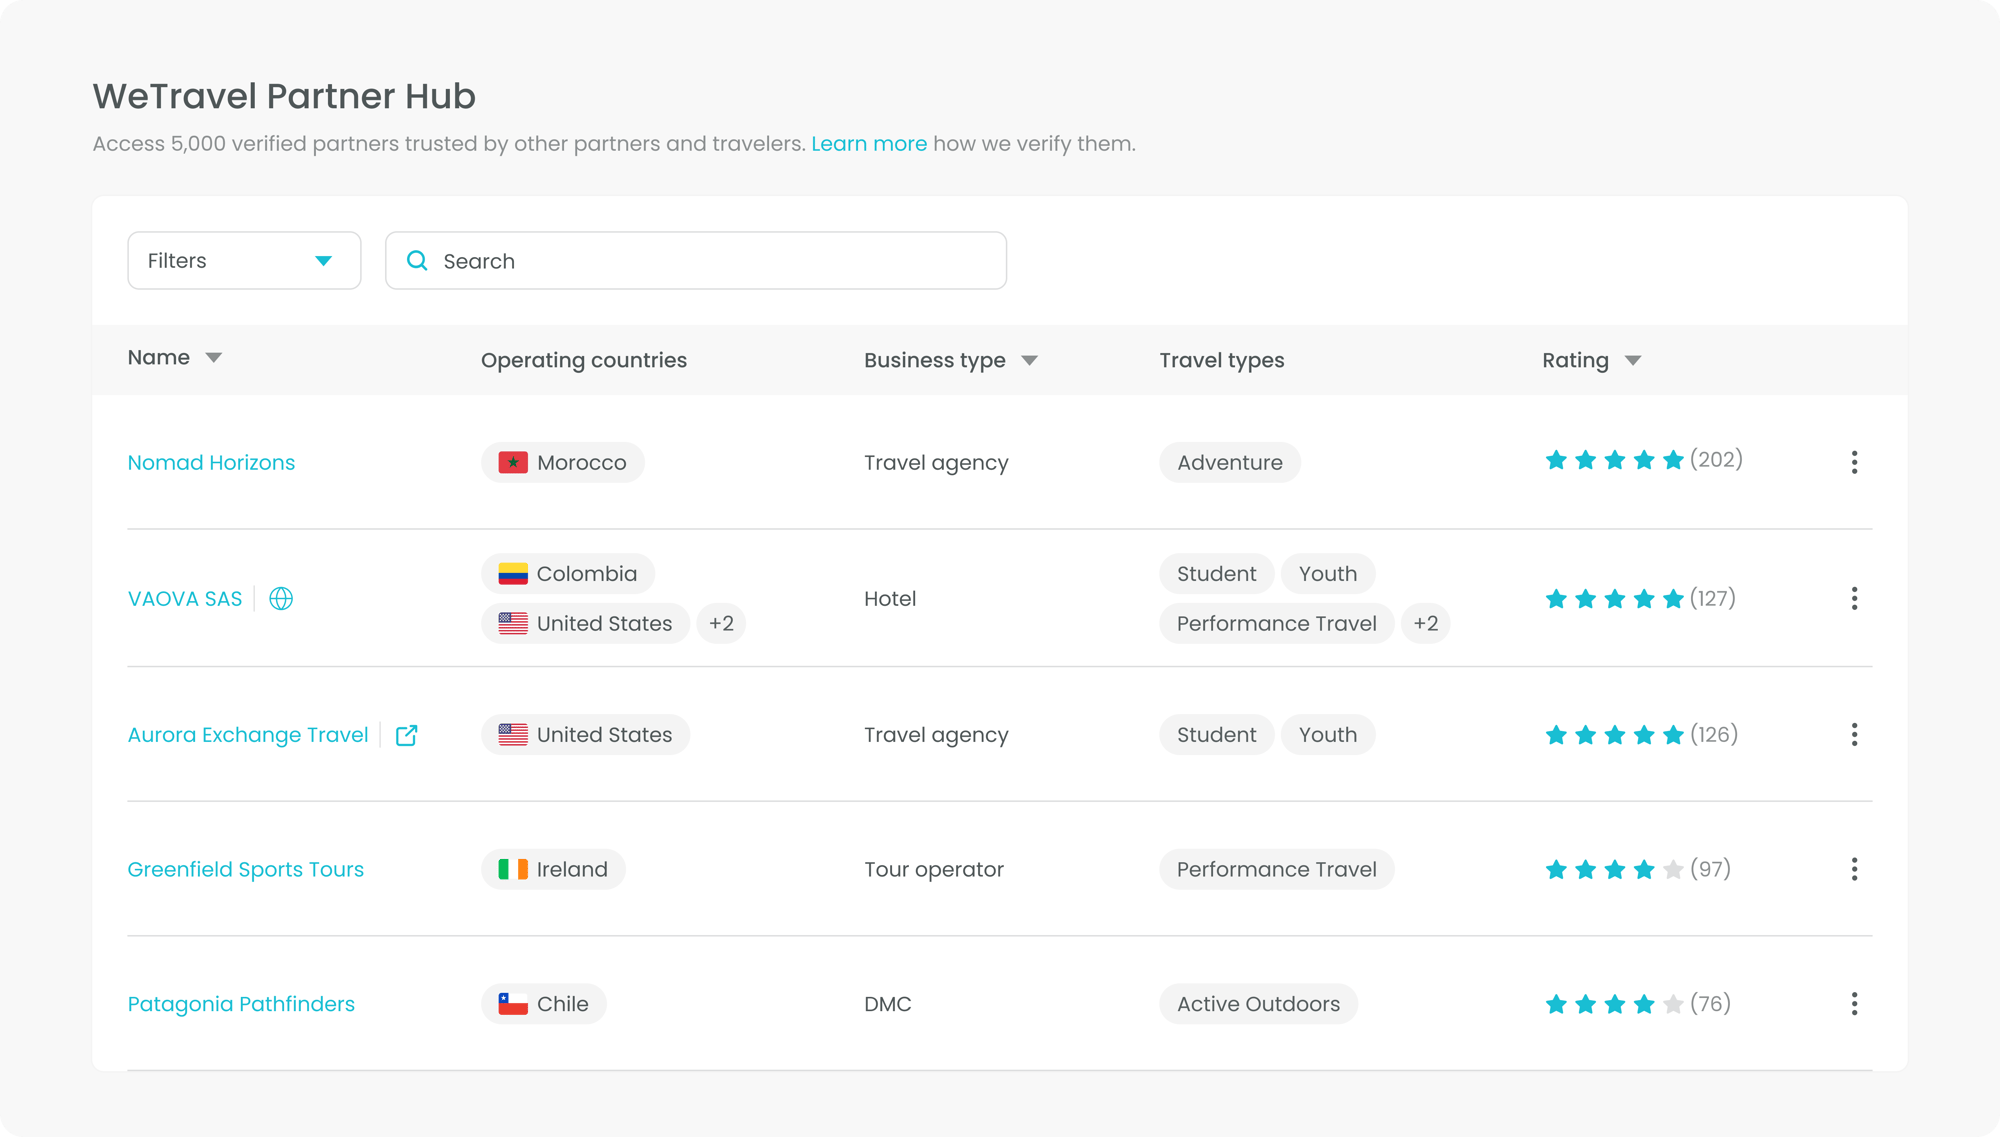Open Patagonia Pathfinders partner page
Screen dimensions: 2000x1137
pyautogui.click(x=241, y=1004)
